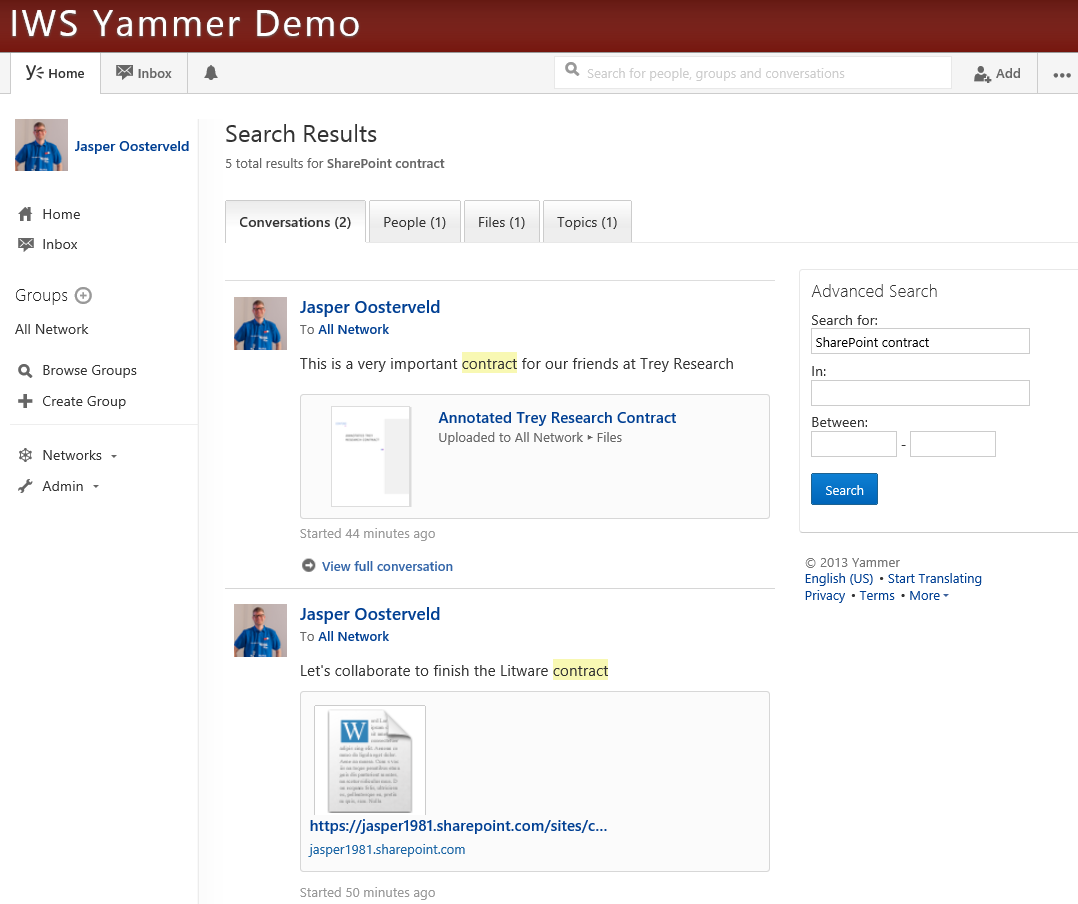Focus the people, groups and conversations search box
This screenshot has width=1078, height=904.
(x=753, y=73)
